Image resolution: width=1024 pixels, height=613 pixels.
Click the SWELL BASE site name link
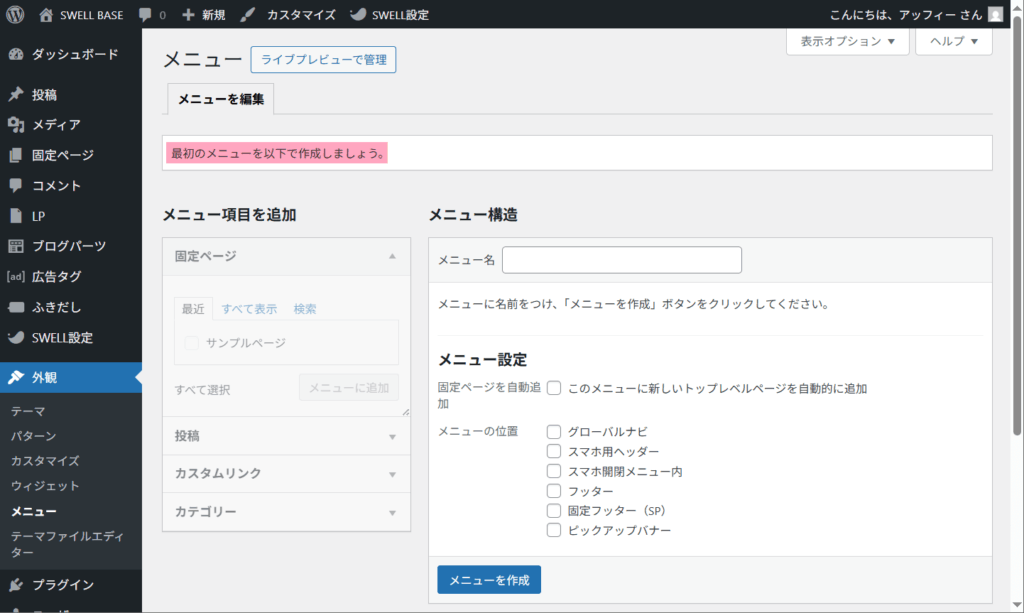click(91, 15)
